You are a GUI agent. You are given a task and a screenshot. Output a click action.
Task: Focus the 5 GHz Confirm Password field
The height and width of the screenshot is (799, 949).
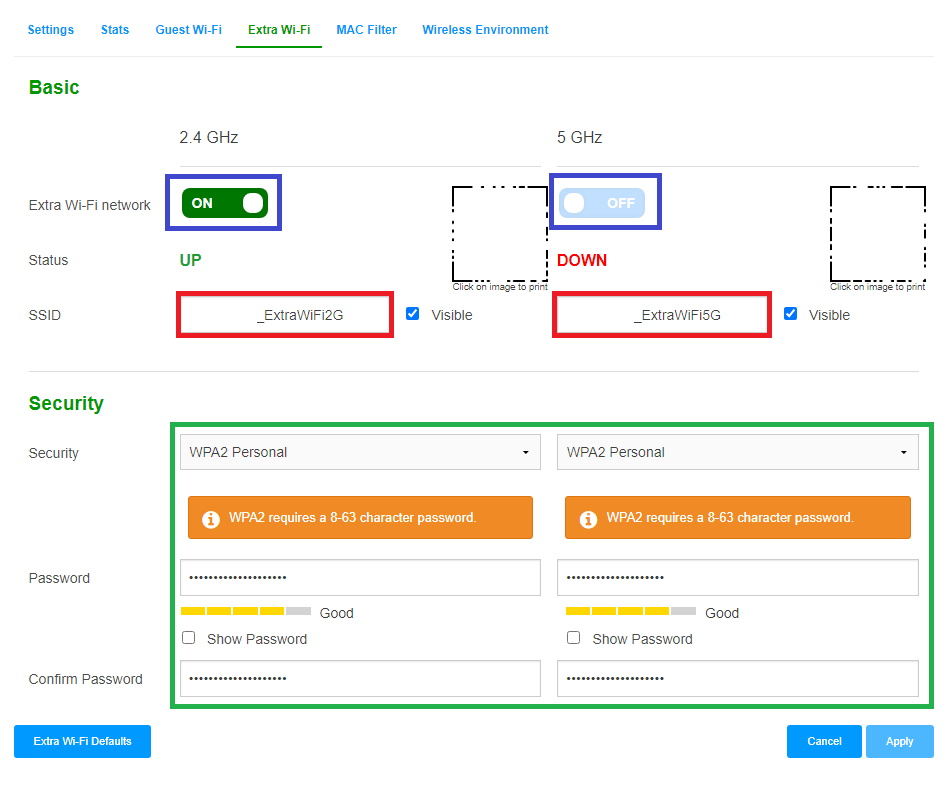pos(738,679)
